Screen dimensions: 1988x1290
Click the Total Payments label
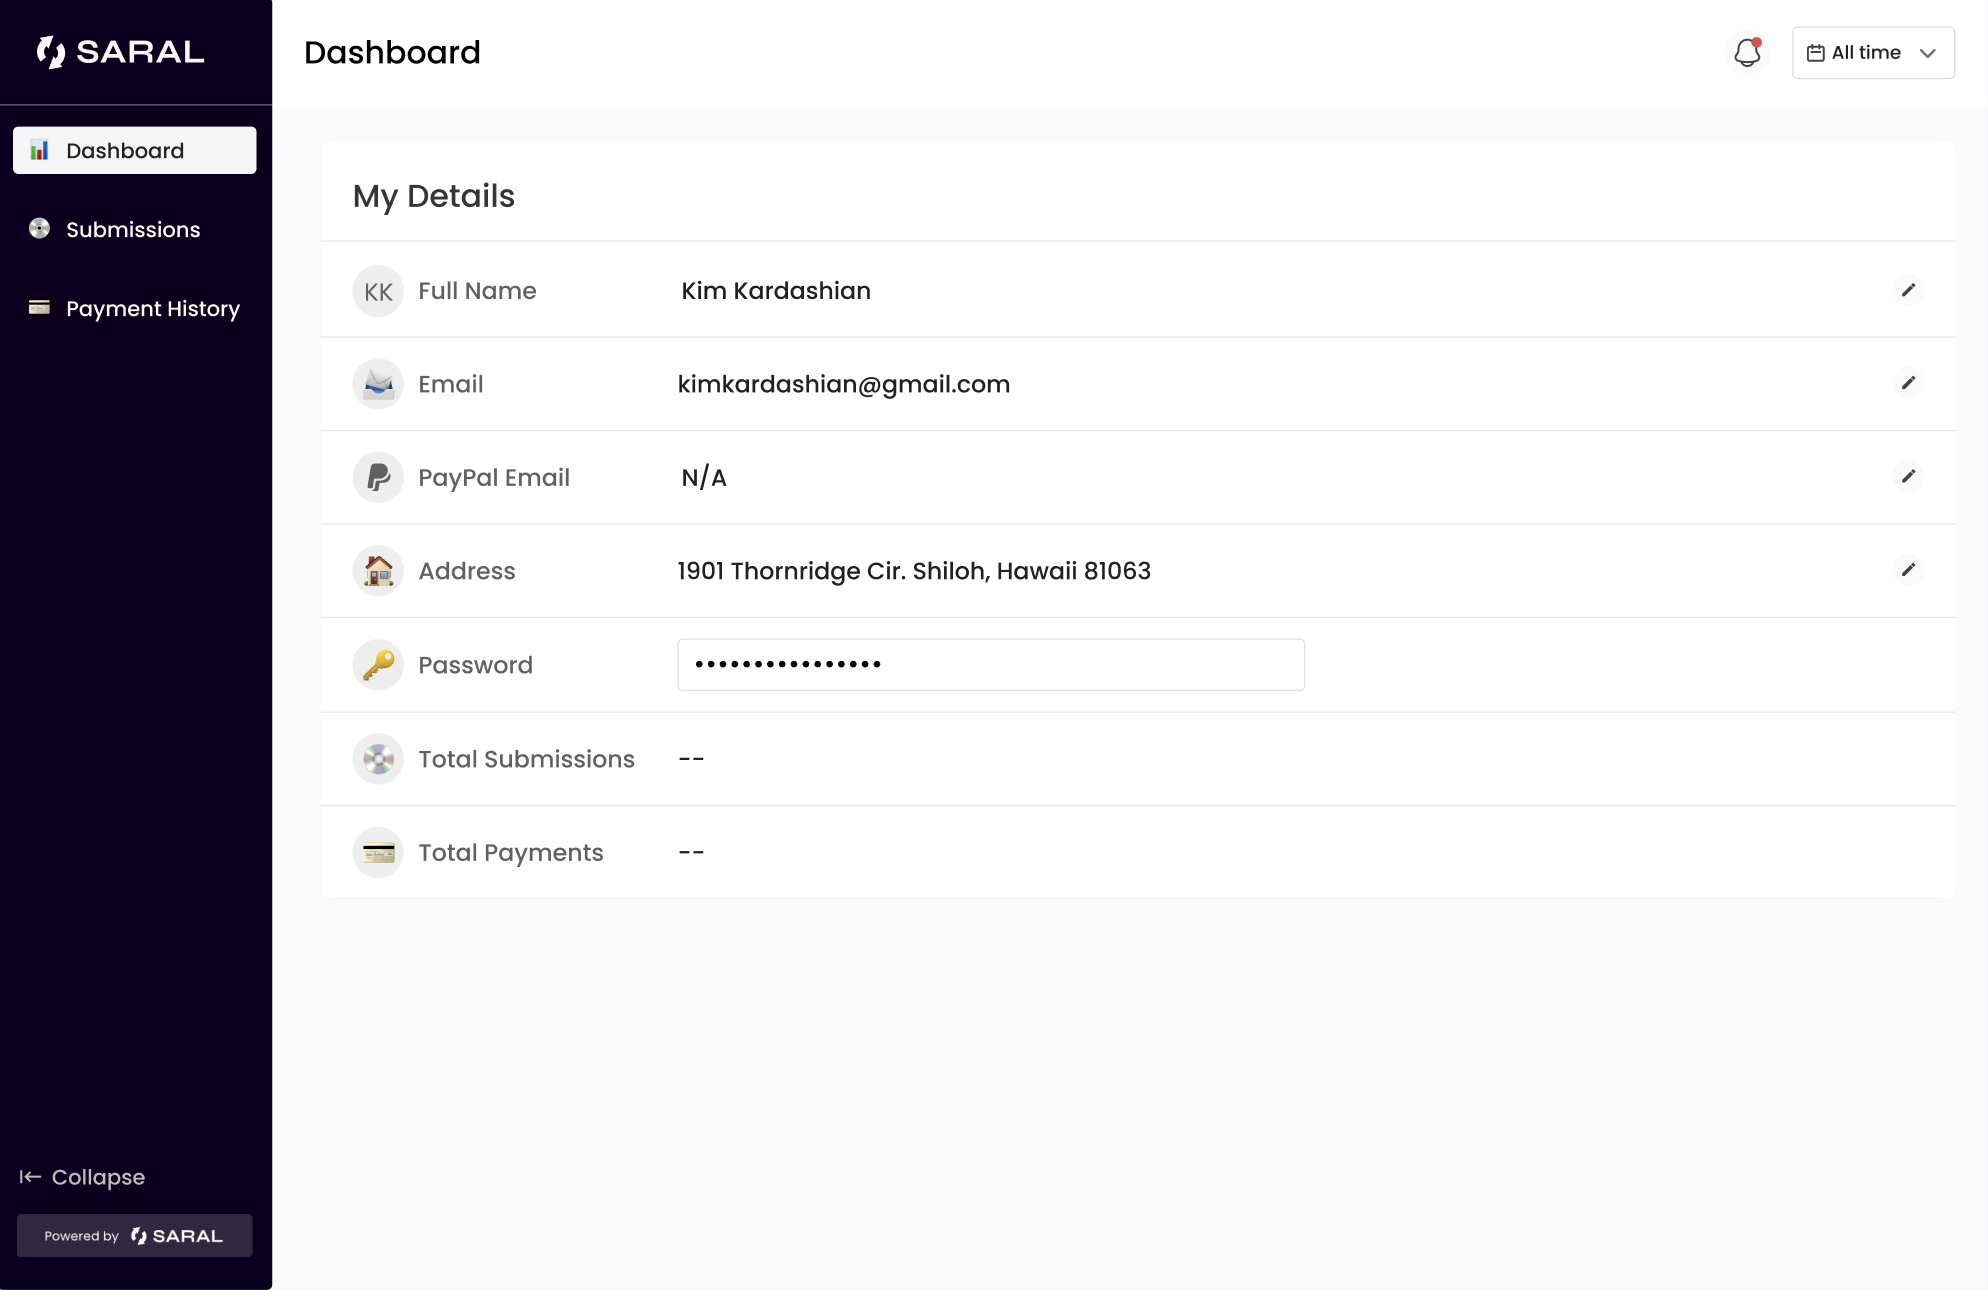click(x=511, y=852)
